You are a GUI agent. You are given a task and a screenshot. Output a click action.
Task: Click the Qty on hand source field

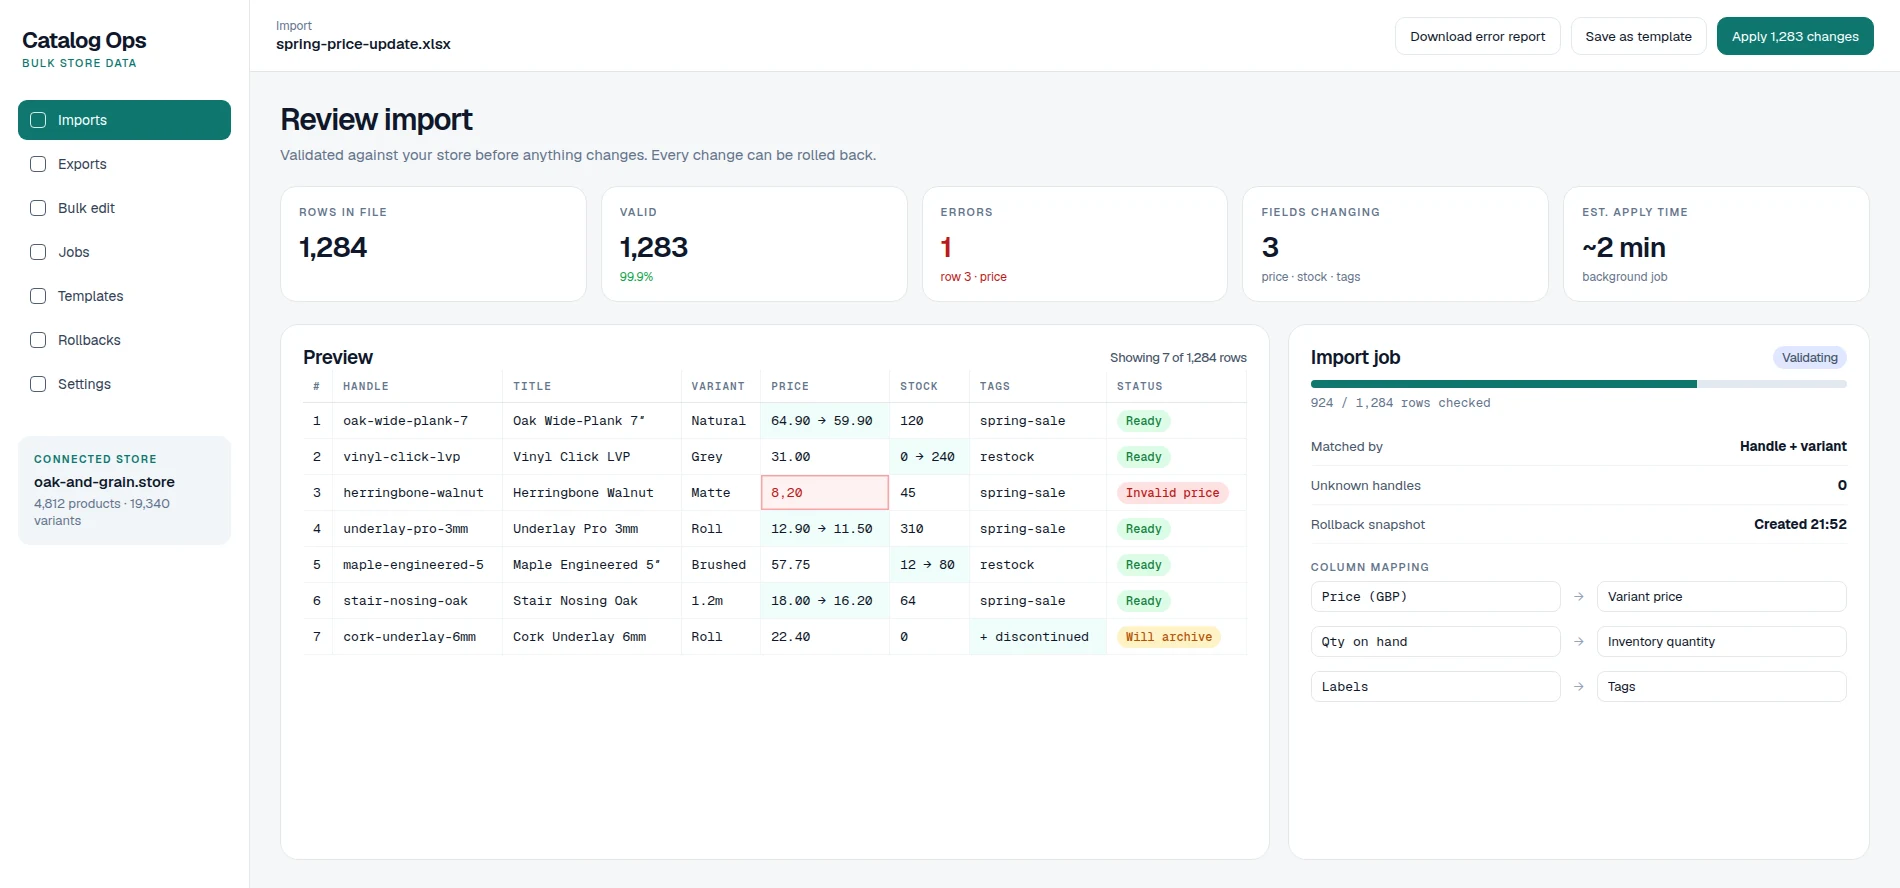click(1435, 642)
